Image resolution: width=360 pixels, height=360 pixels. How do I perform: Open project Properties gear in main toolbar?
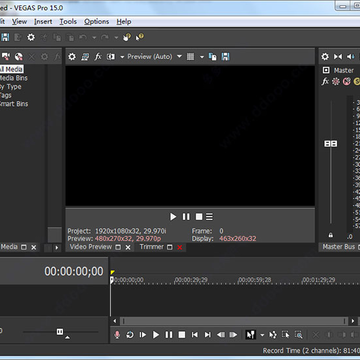click(31, 37)
